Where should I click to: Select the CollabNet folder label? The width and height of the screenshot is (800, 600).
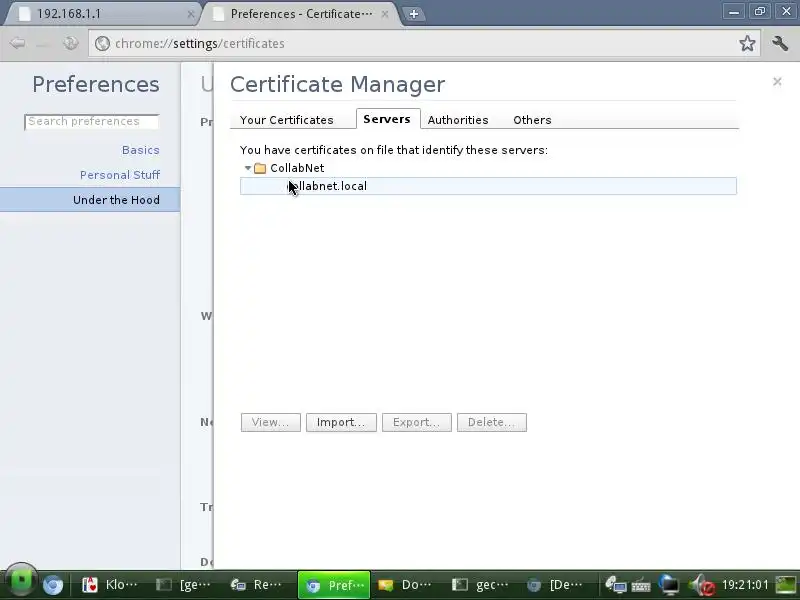pyautogui.click(x=297, y=168)
